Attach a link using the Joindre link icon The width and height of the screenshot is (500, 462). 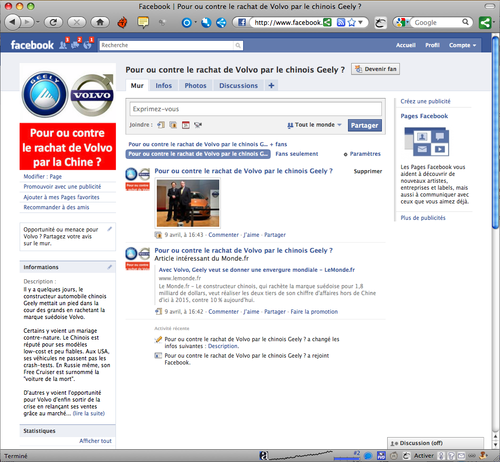tap(161, 125)
